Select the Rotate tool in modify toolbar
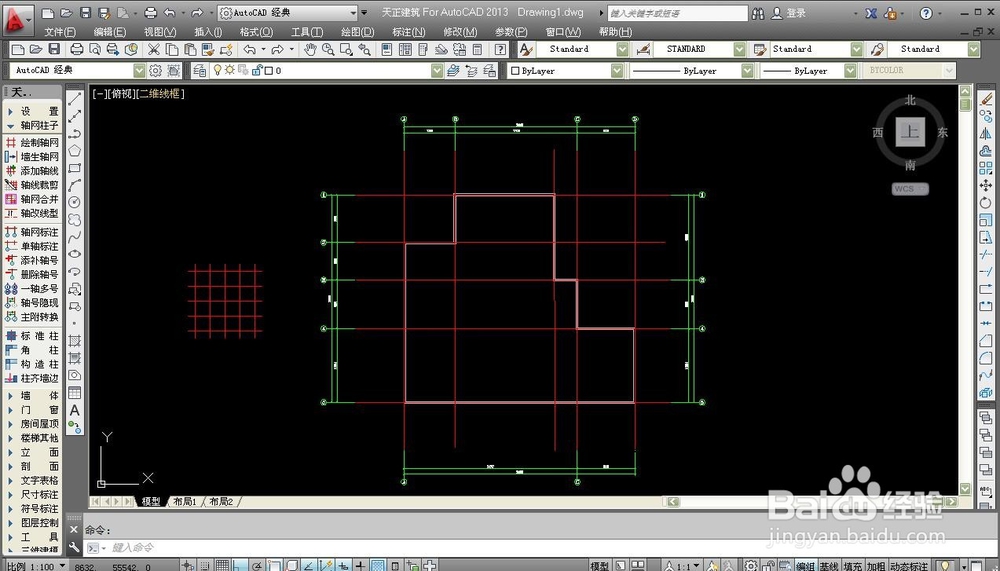 (x=986, y=202)
